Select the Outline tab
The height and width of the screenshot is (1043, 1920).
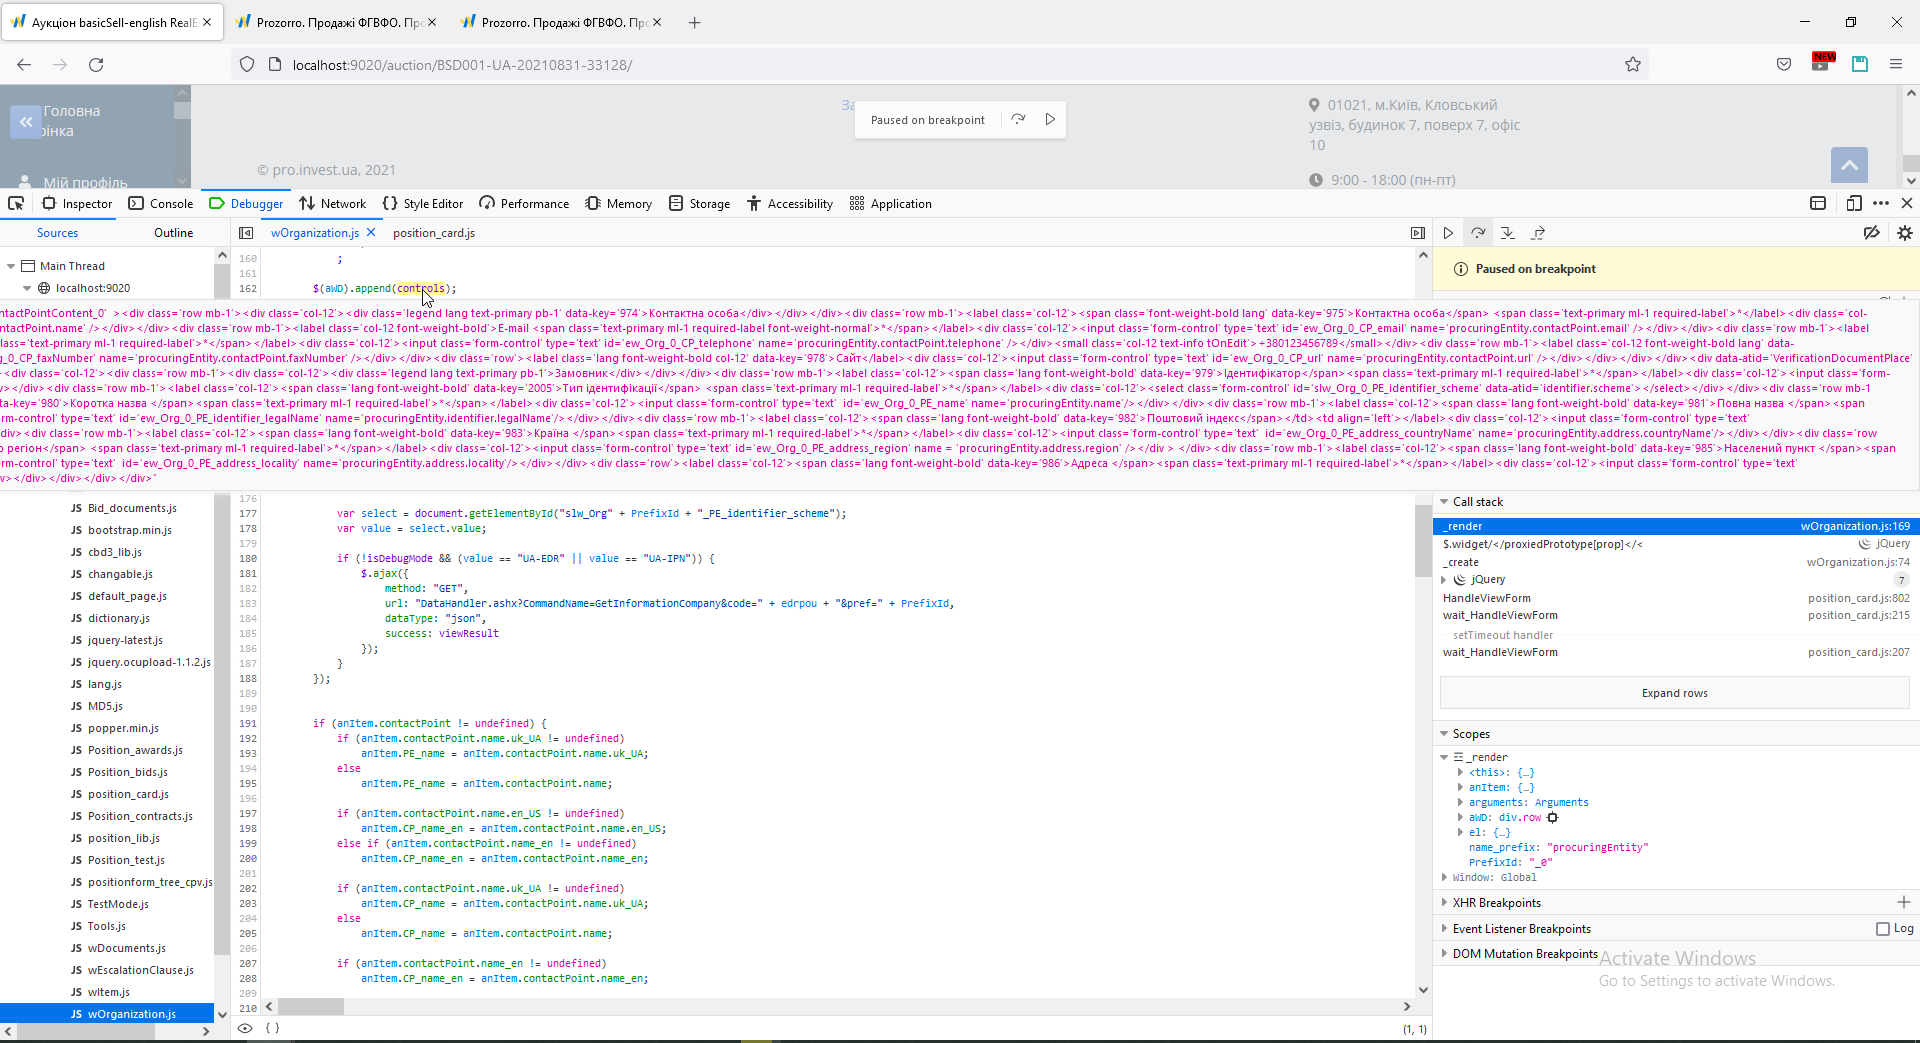[x=174, y=233]
